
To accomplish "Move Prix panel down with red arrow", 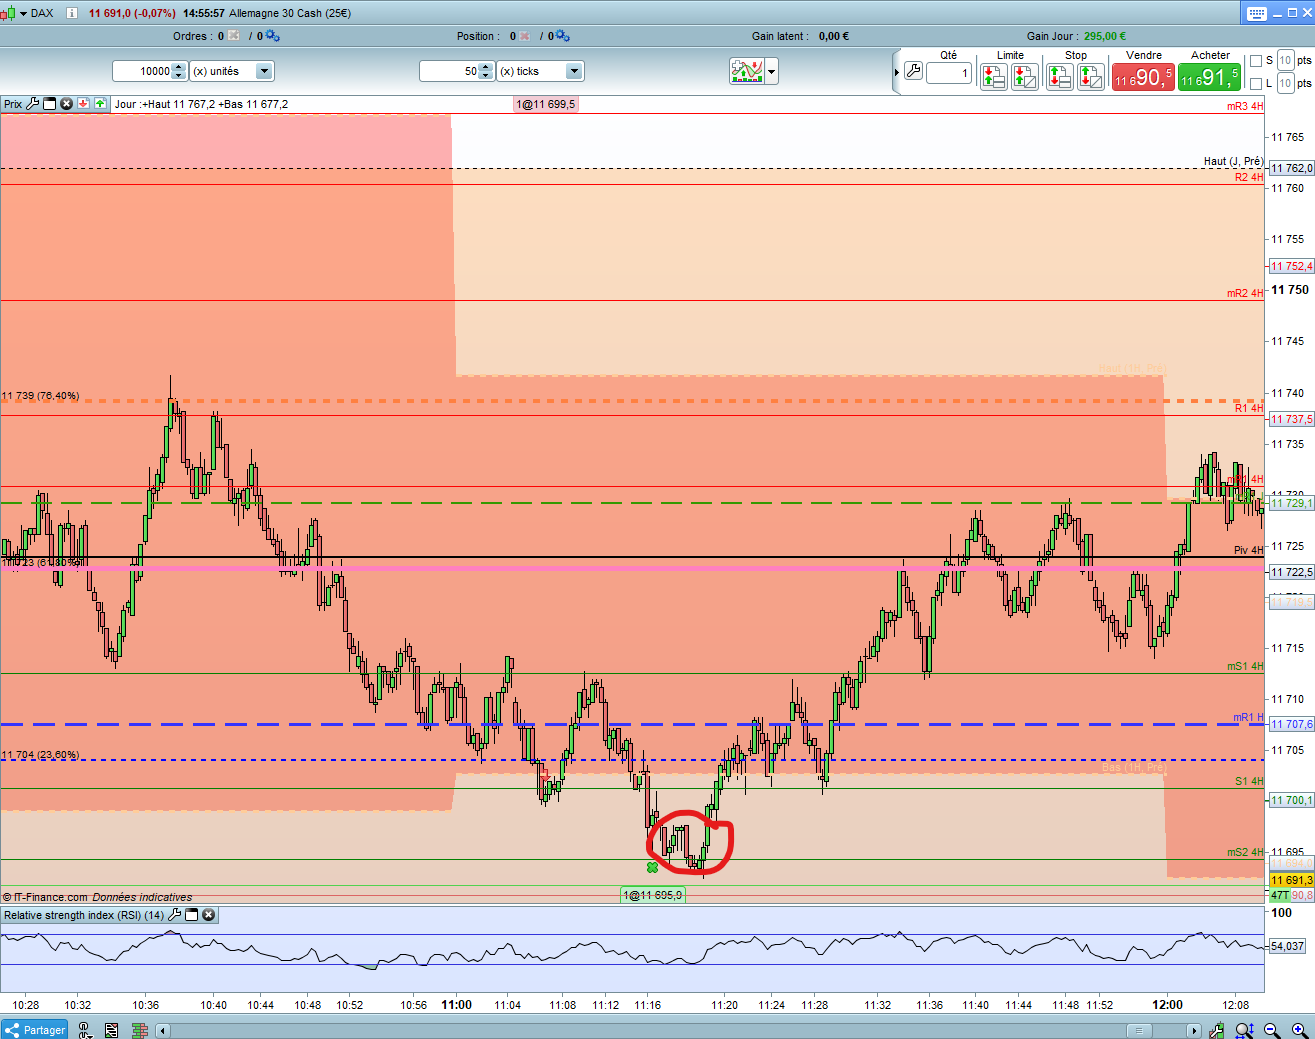I will click(84, 104).
